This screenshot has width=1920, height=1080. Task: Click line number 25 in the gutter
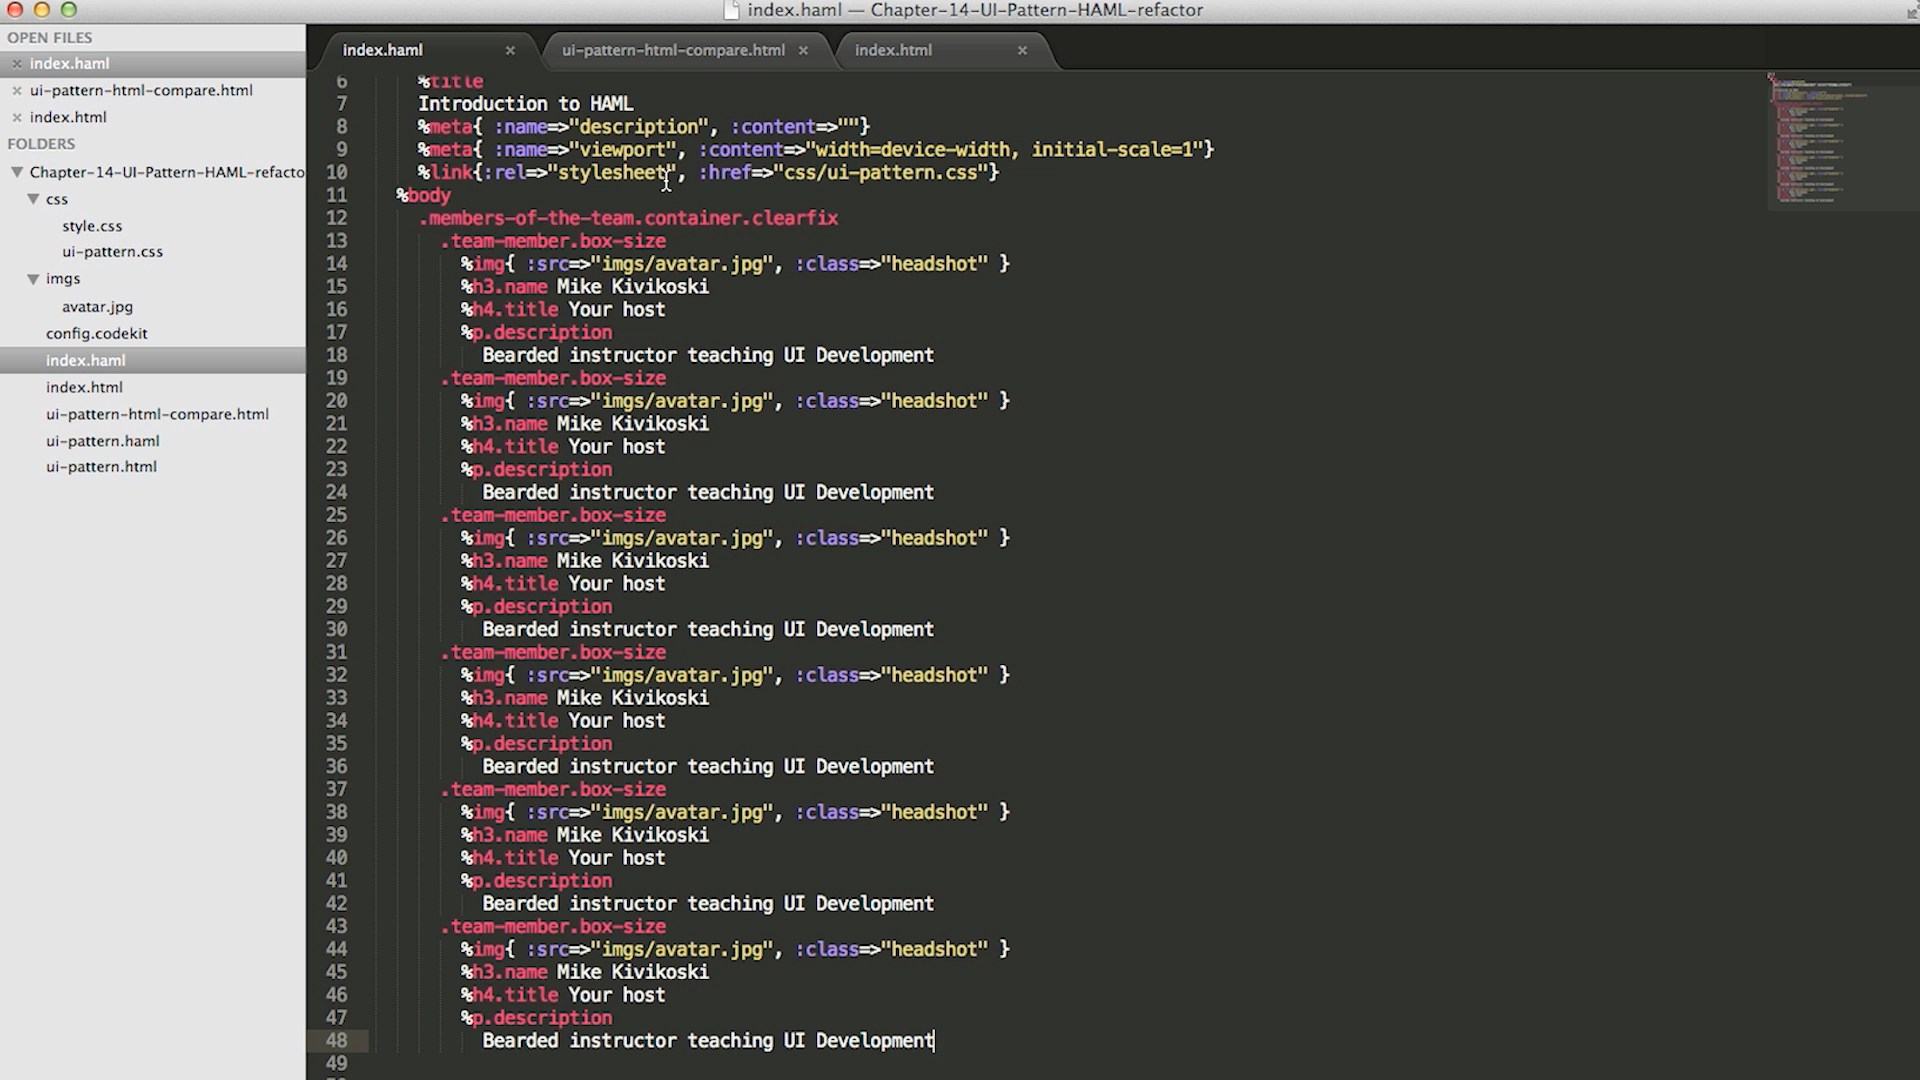(x=336, y=515)
